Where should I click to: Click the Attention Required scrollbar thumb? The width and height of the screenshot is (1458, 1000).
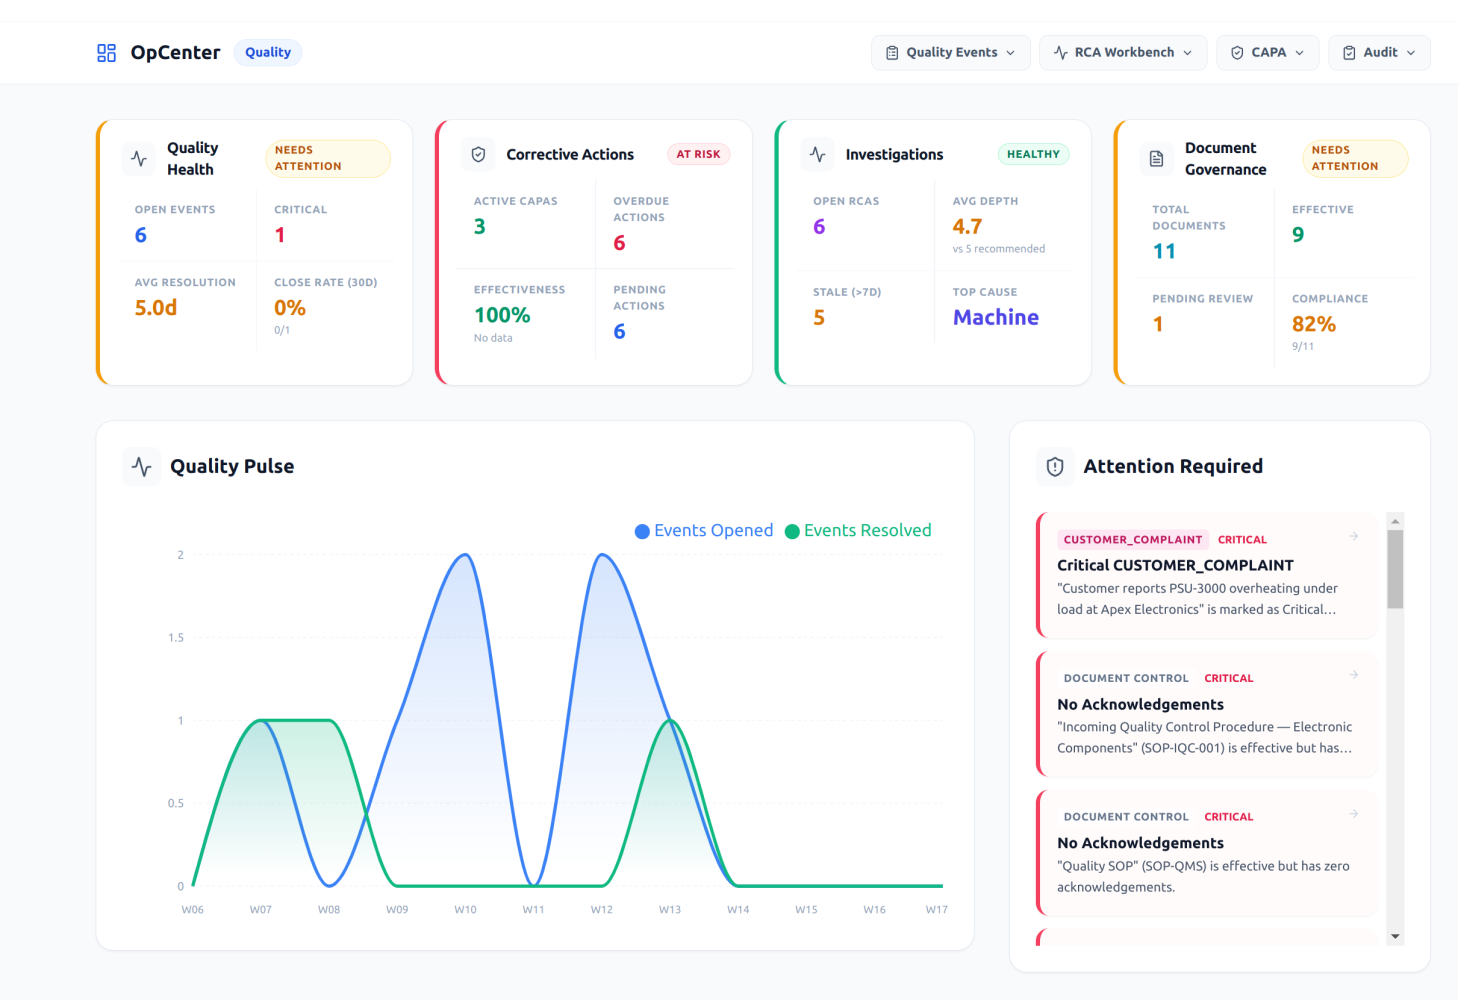1395,569
